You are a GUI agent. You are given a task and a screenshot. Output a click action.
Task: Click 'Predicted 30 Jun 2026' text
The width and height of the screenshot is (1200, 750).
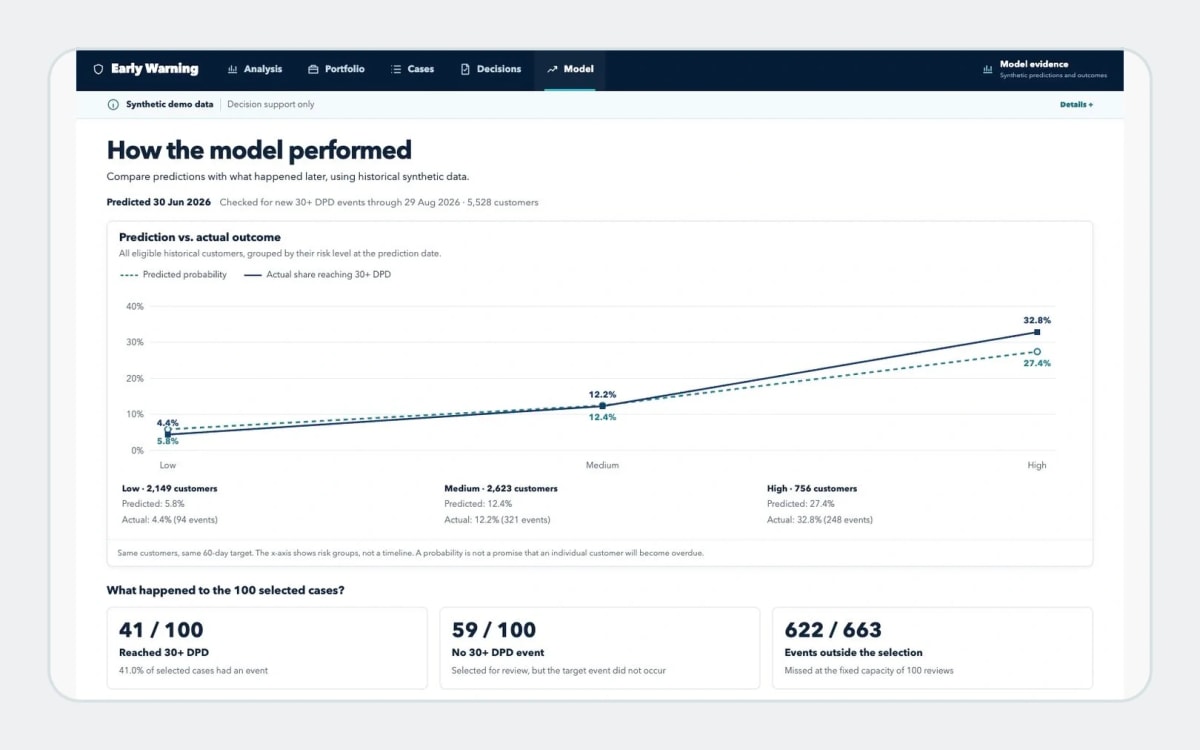pyautogui.click(x=159, y=202)
